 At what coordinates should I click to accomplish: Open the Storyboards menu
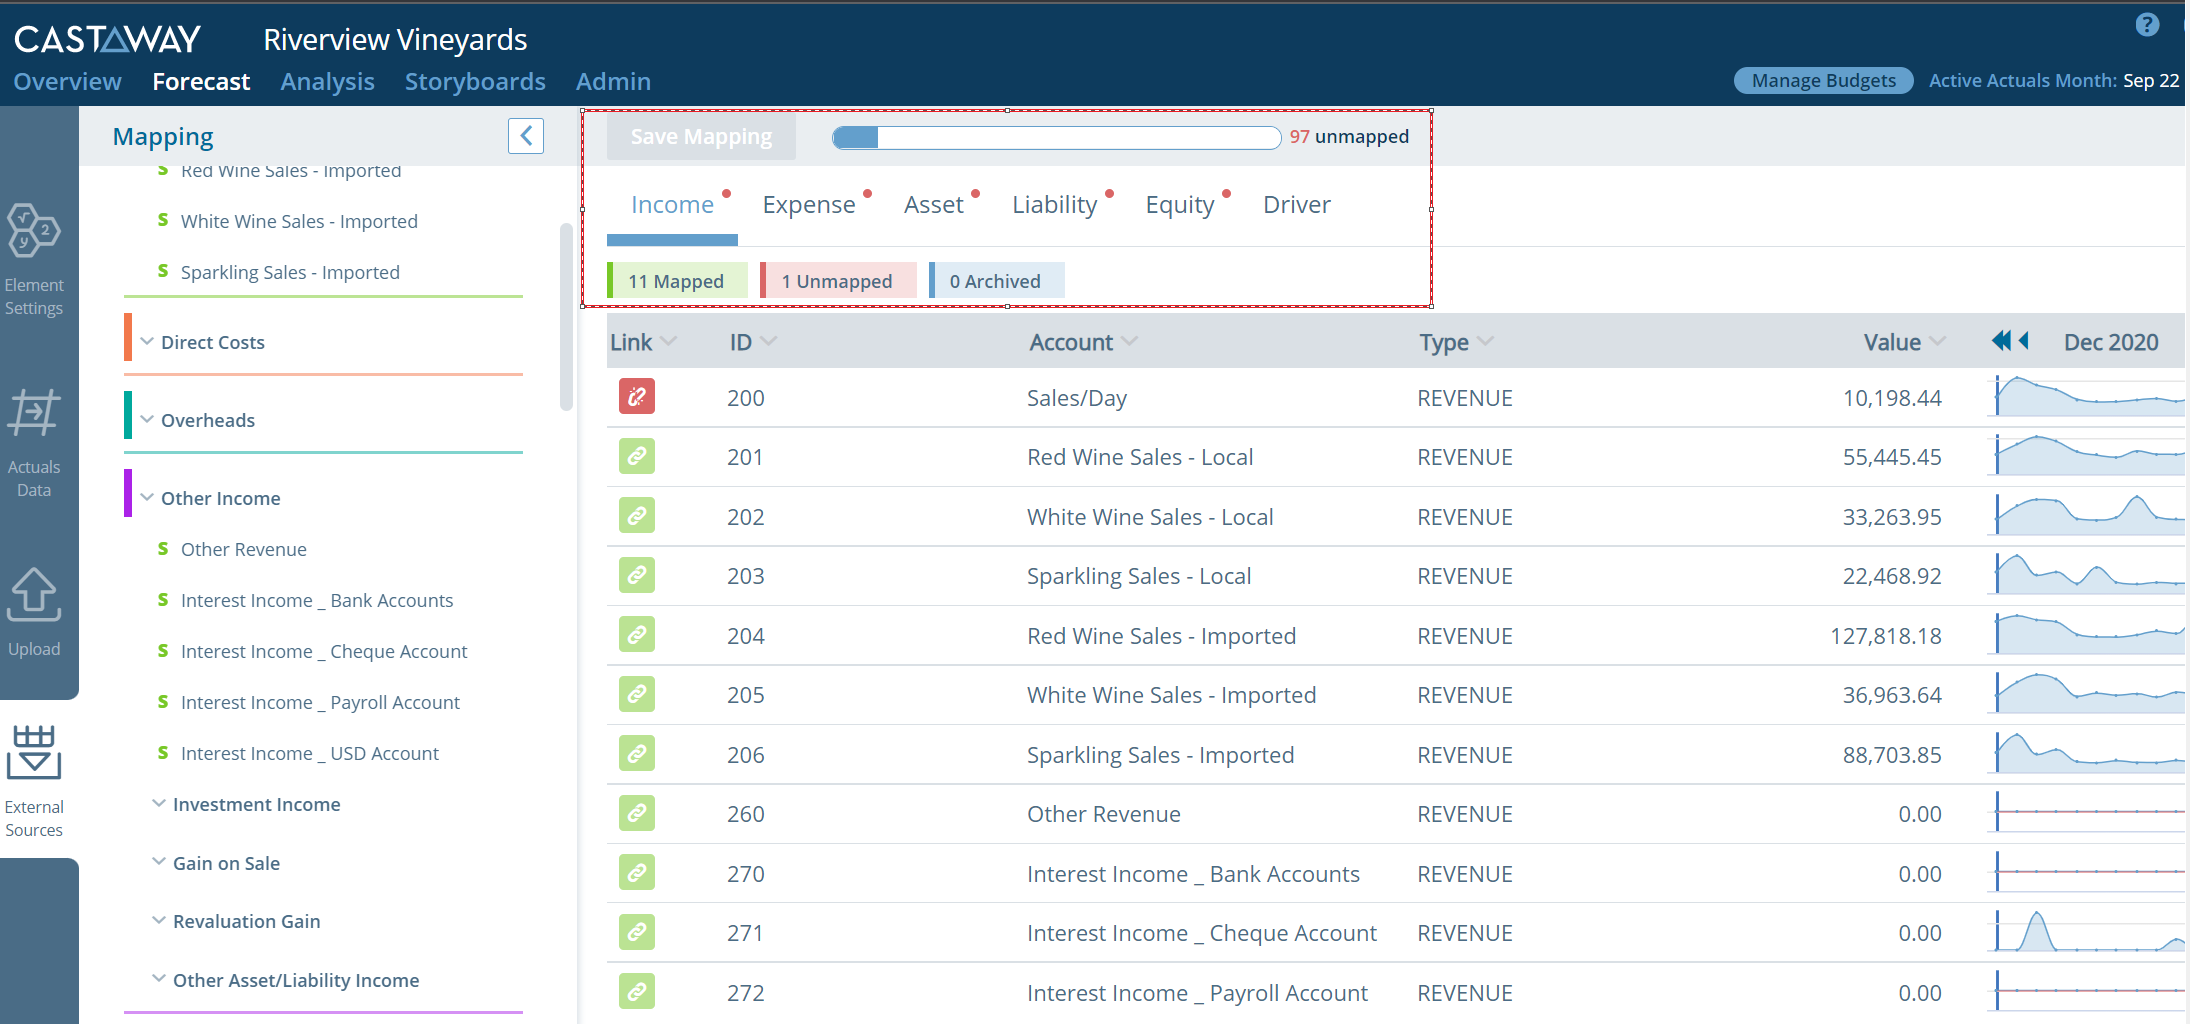475,81
